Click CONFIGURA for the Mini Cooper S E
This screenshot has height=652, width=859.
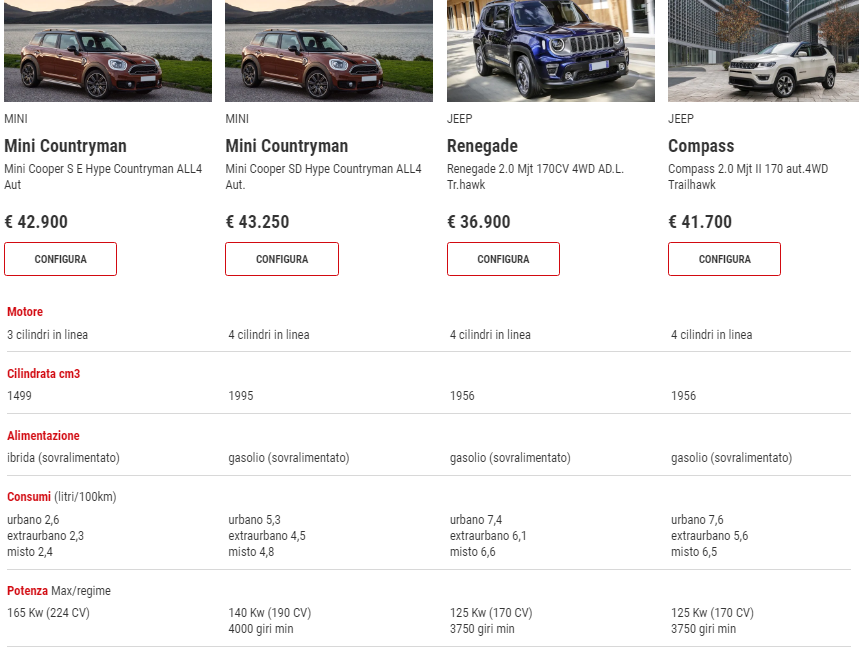point(60,259)
